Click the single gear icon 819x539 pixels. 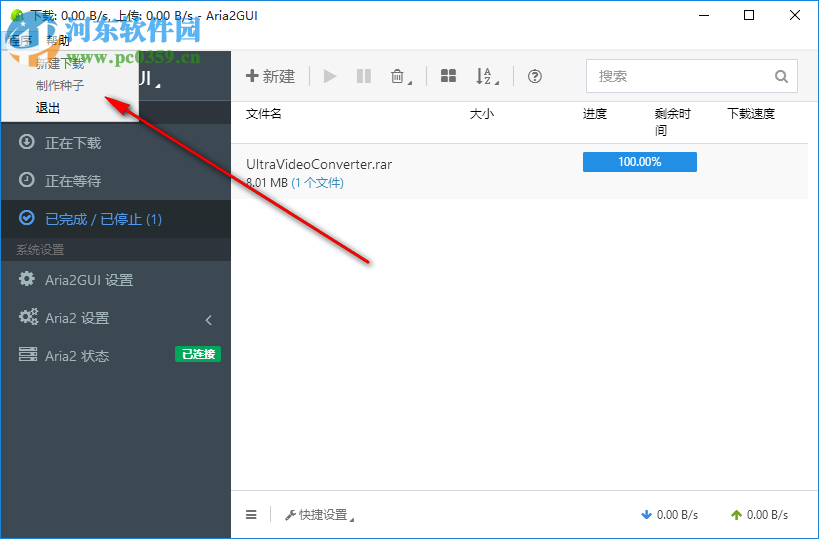click(x=27, y=278)
